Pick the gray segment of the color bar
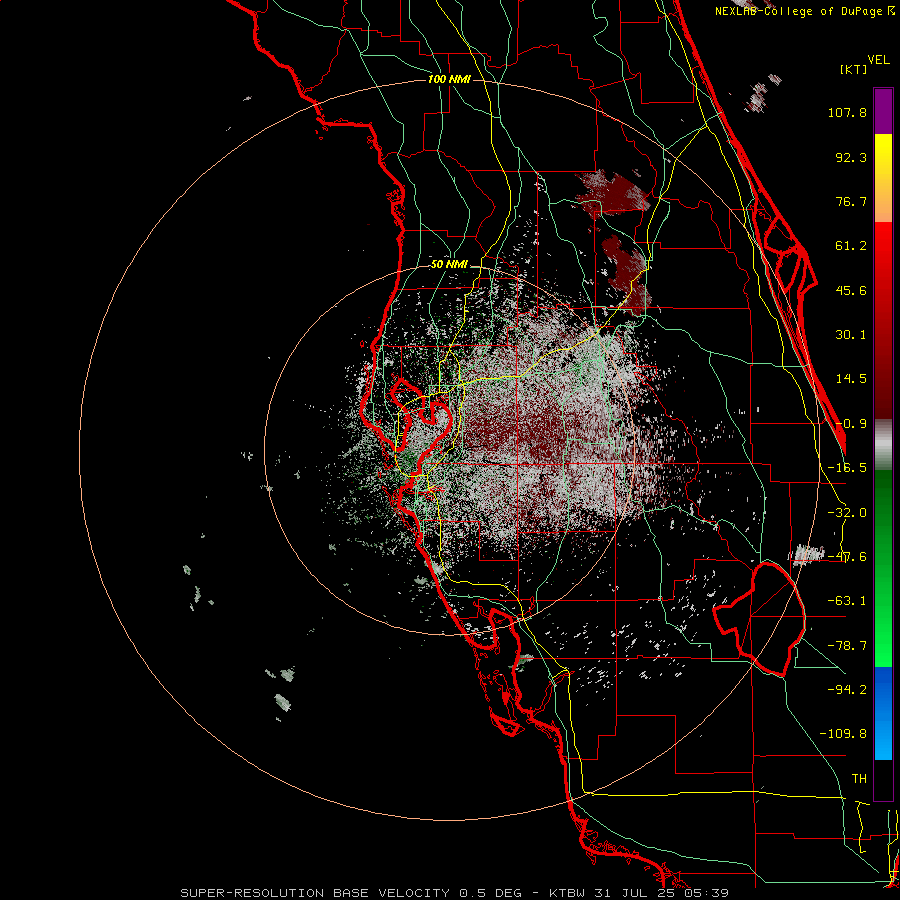This screenshot has width=900, height=900. [x=883, y=445]
